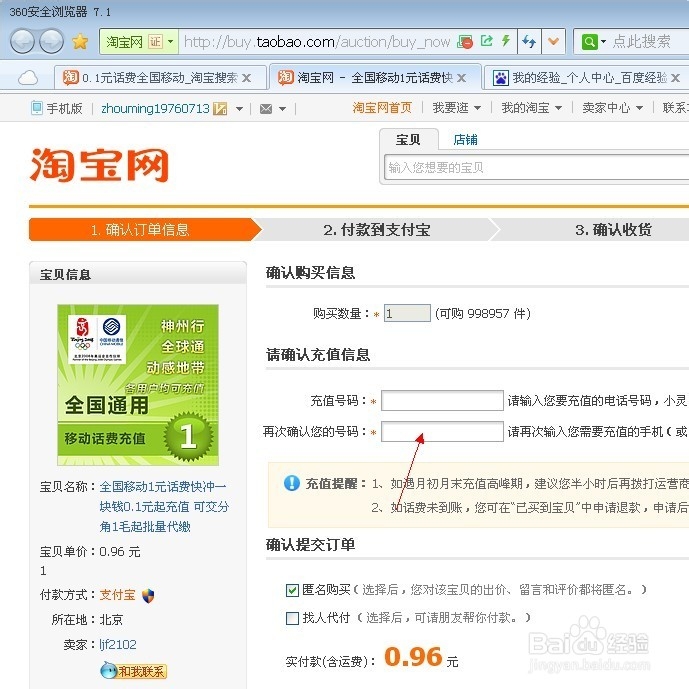Click the 手机版 phone icon
The height and width of the screenshot is (689, 689).
point(36,108)
